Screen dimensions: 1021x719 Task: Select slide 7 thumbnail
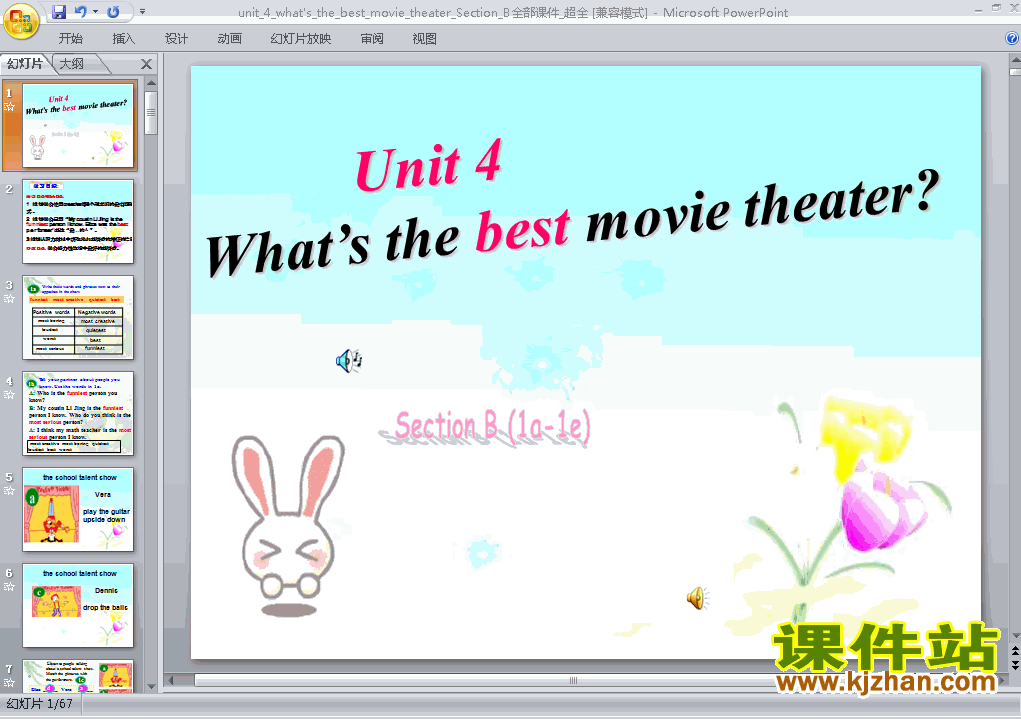click(x=78, y=676)
